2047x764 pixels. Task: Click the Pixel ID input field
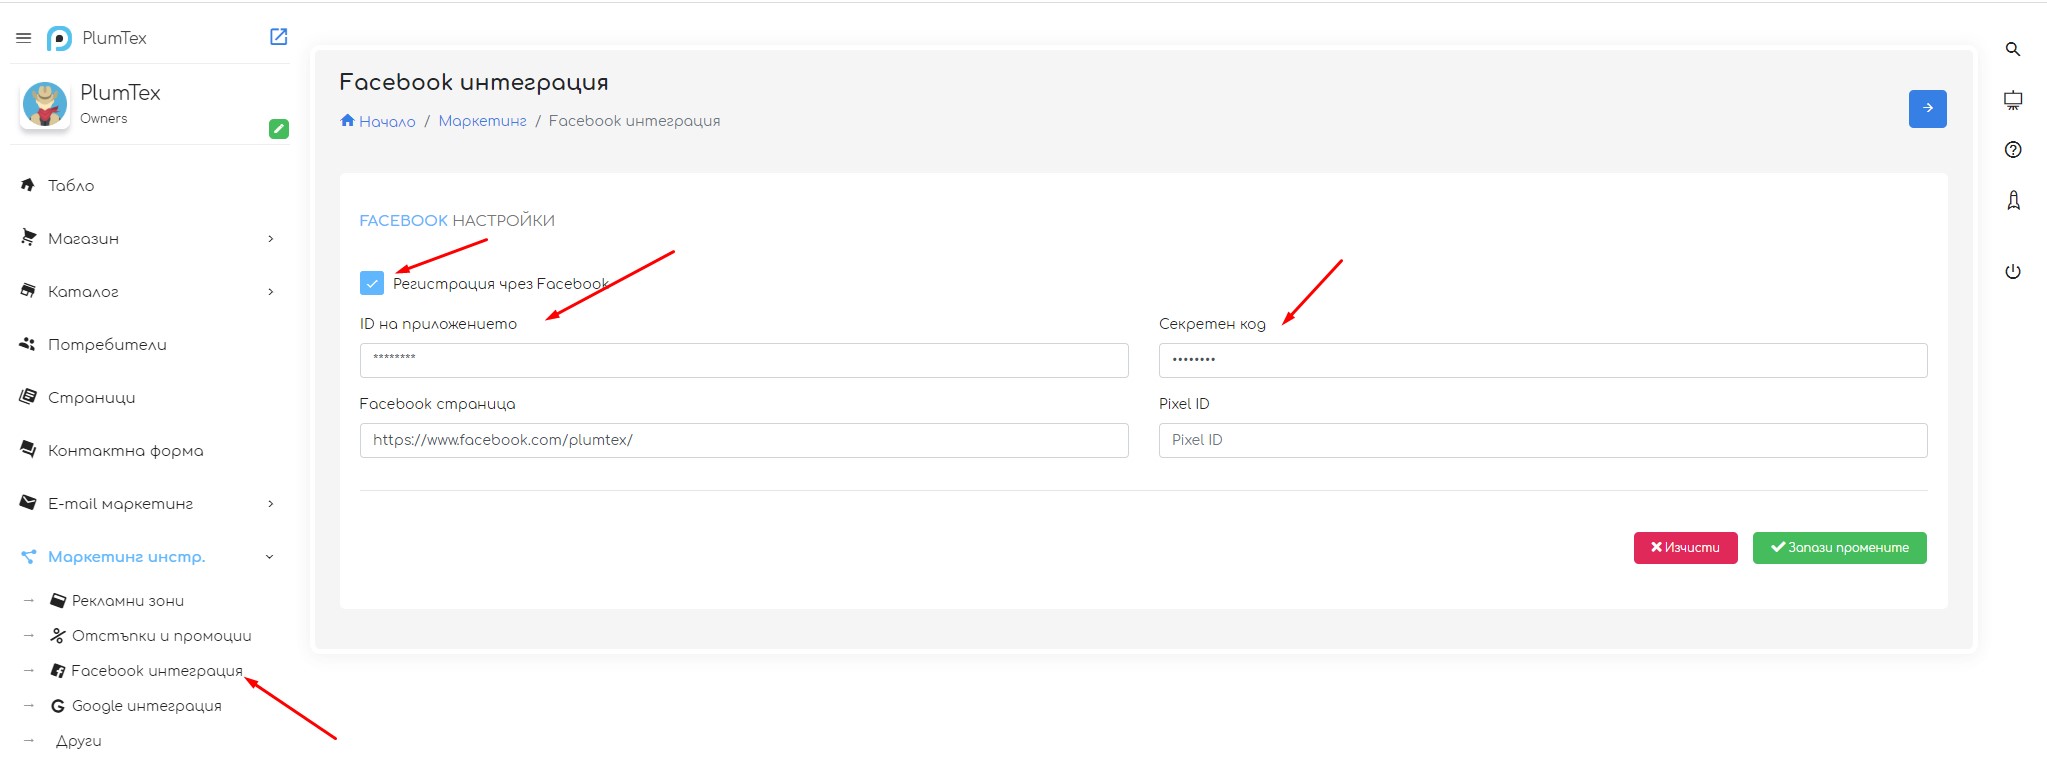(x=1543, y=440)
